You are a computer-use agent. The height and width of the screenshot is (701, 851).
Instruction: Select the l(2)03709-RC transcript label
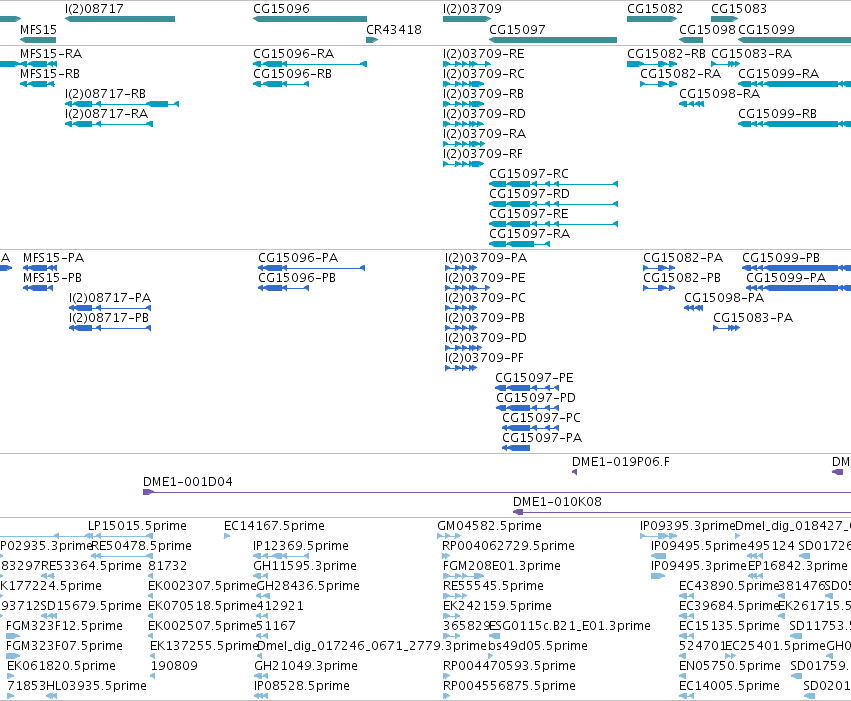point(484,74)
